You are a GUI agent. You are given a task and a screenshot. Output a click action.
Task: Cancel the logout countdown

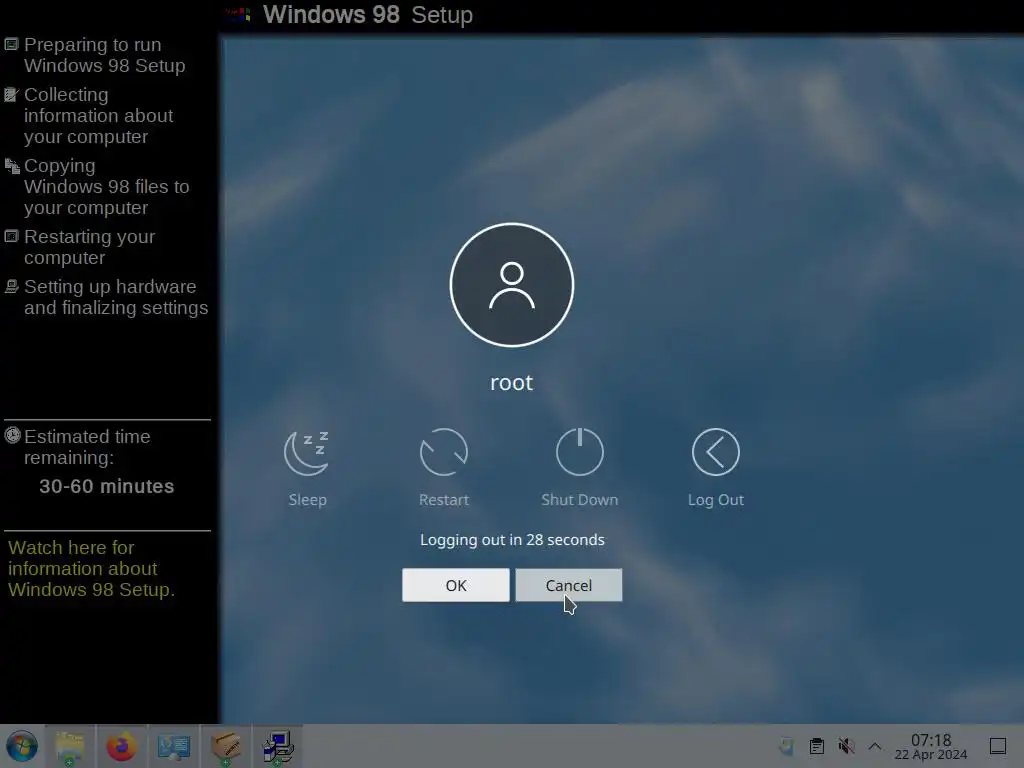[x=569, y=585]
